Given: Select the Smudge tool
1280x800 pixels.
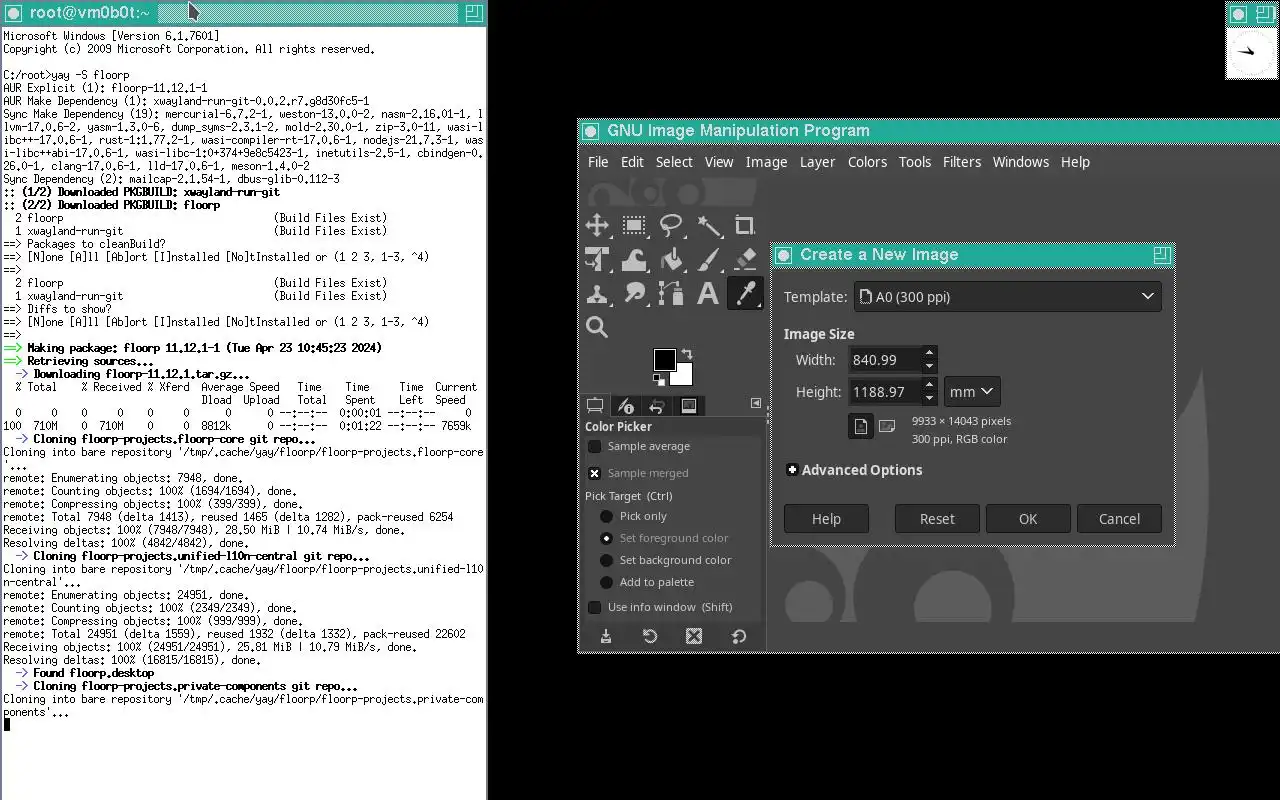Looking at the screenshot, I should click(x=634, y=293).
